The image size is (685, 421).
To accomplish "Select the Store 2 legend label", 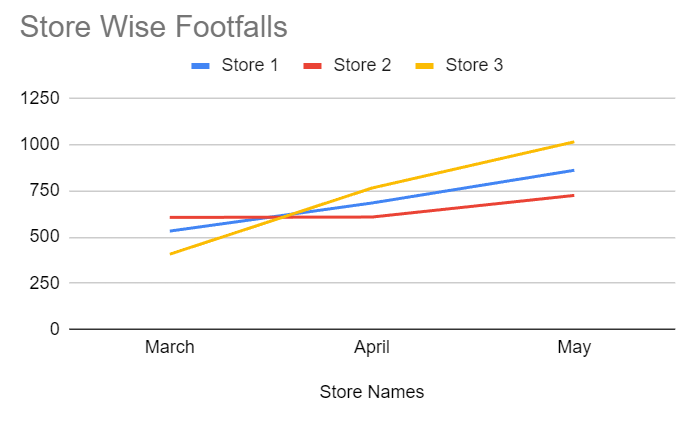I will 362,65.
